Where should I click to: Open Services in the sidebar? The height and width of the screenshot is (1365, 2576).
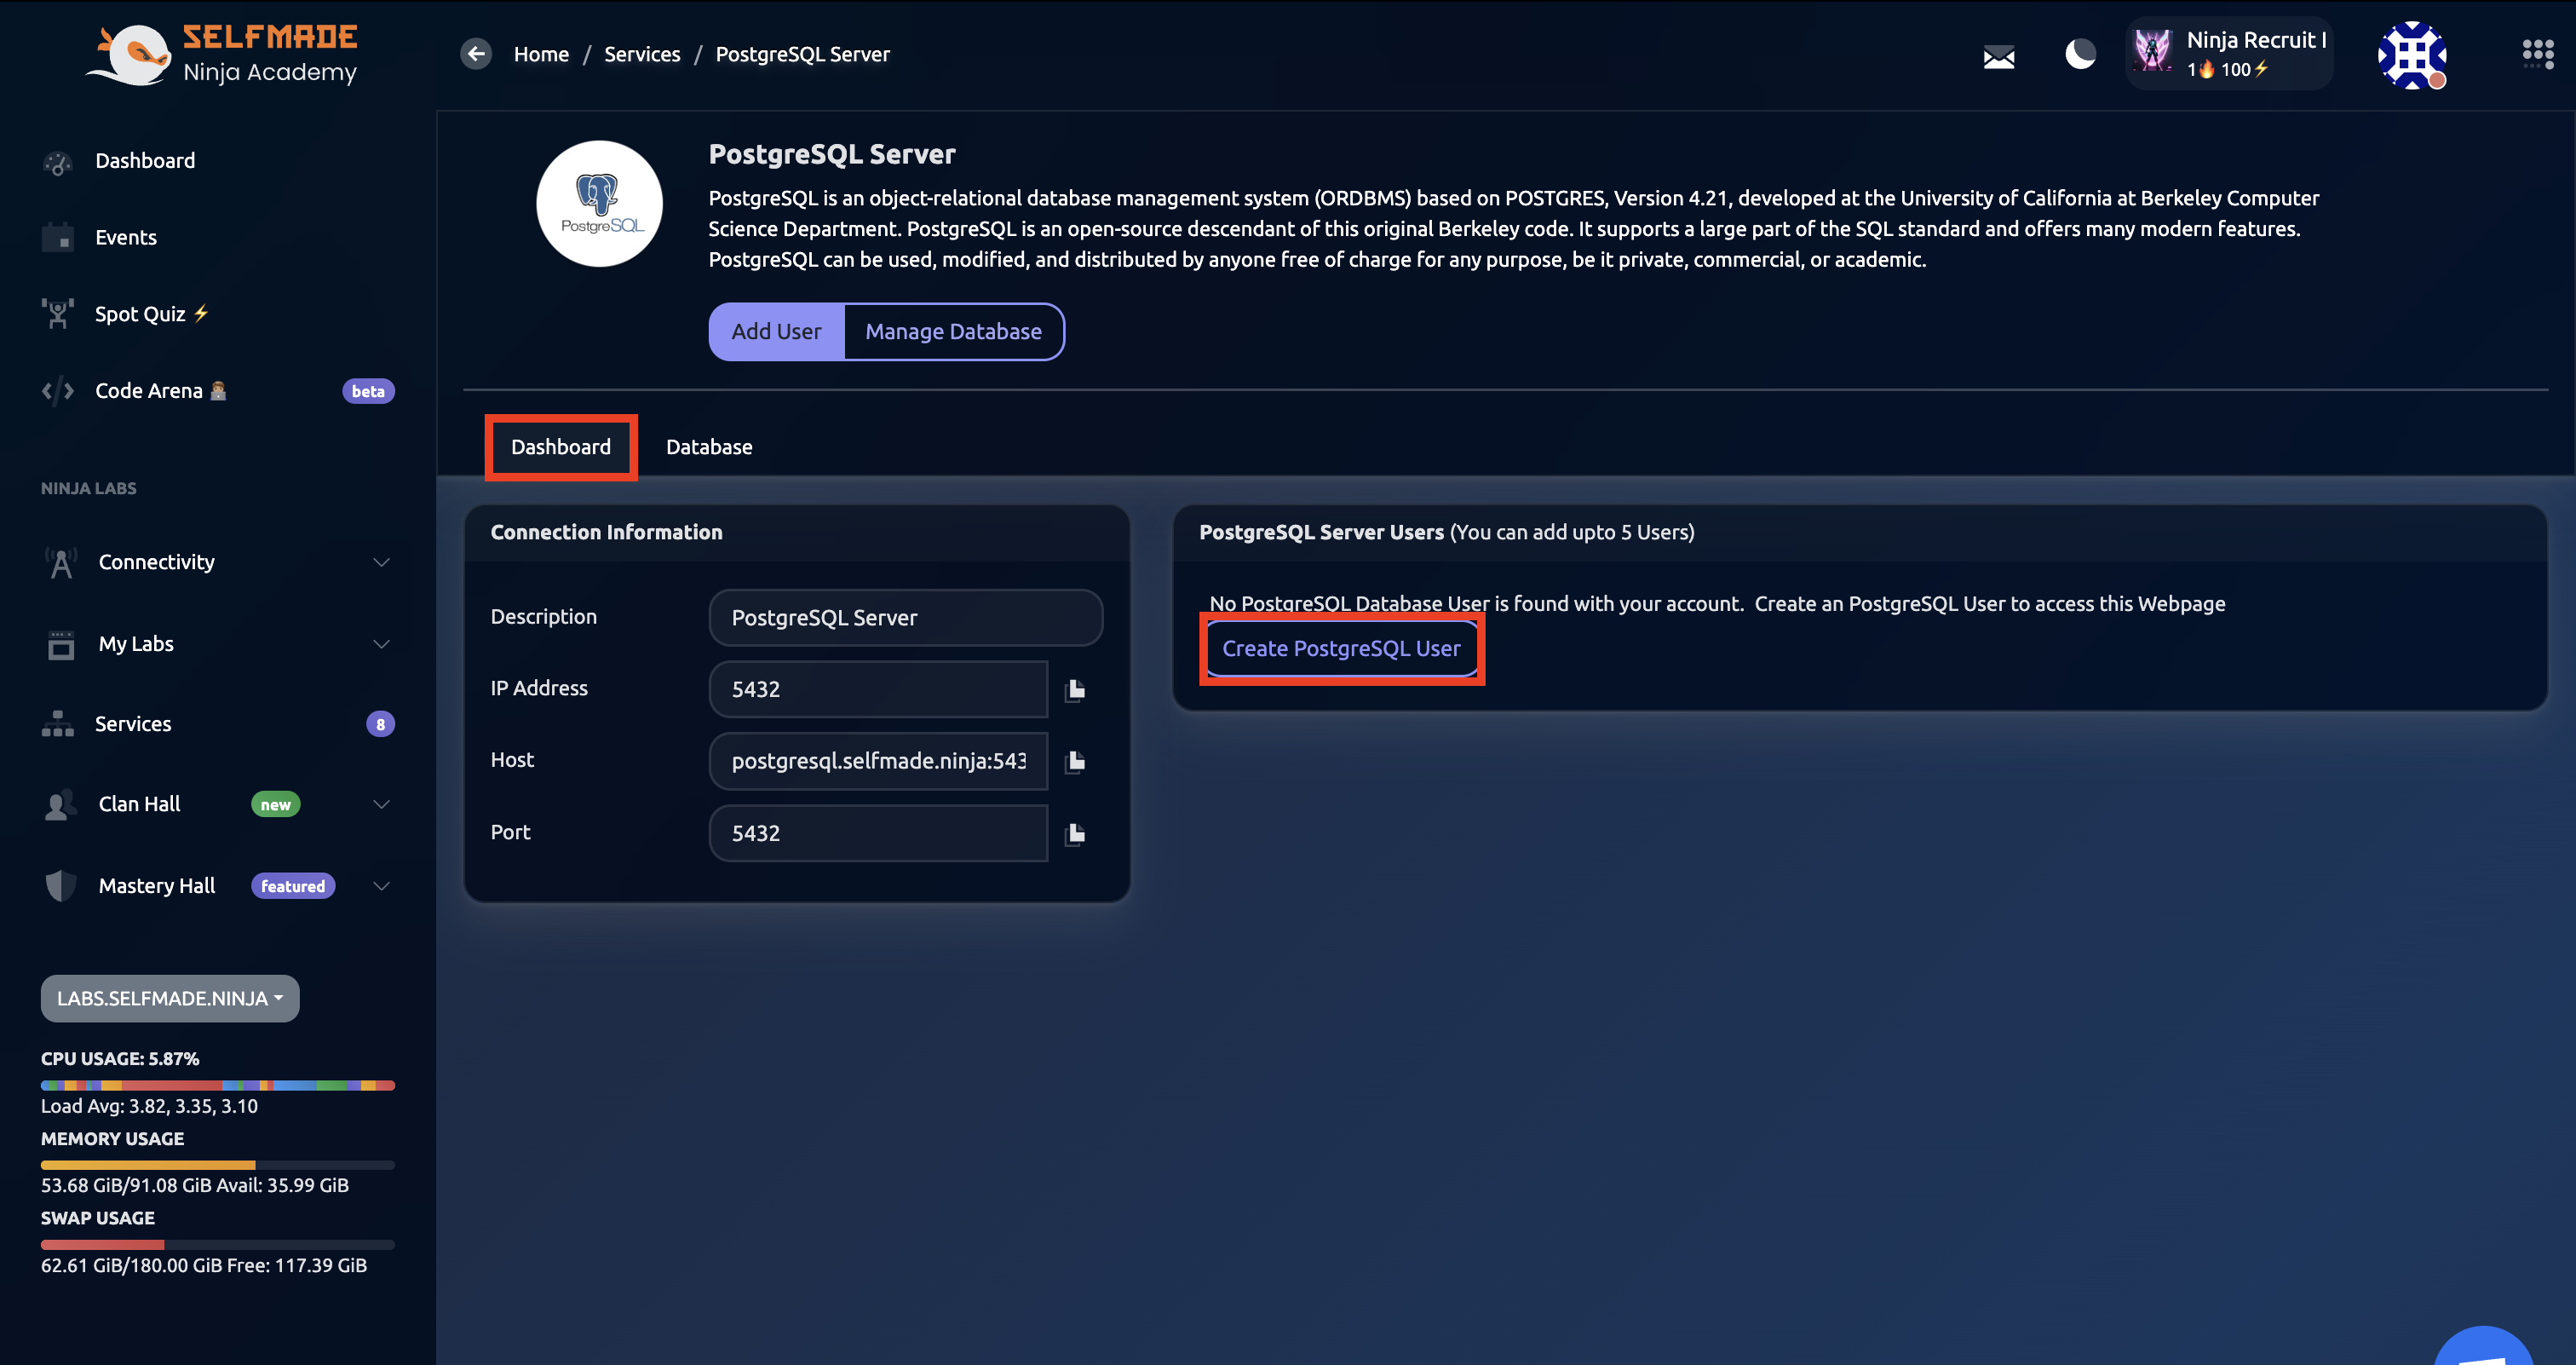[x=133, y=724]
